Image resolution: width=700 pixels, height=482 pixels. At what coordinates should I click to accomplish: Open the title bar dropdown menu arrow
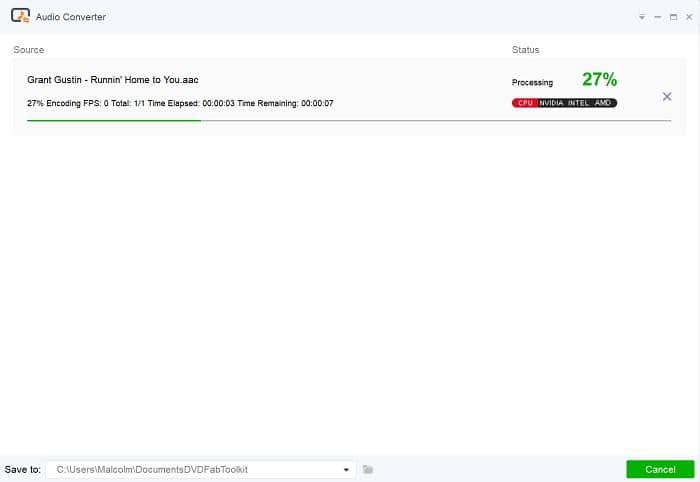[642, 17]
